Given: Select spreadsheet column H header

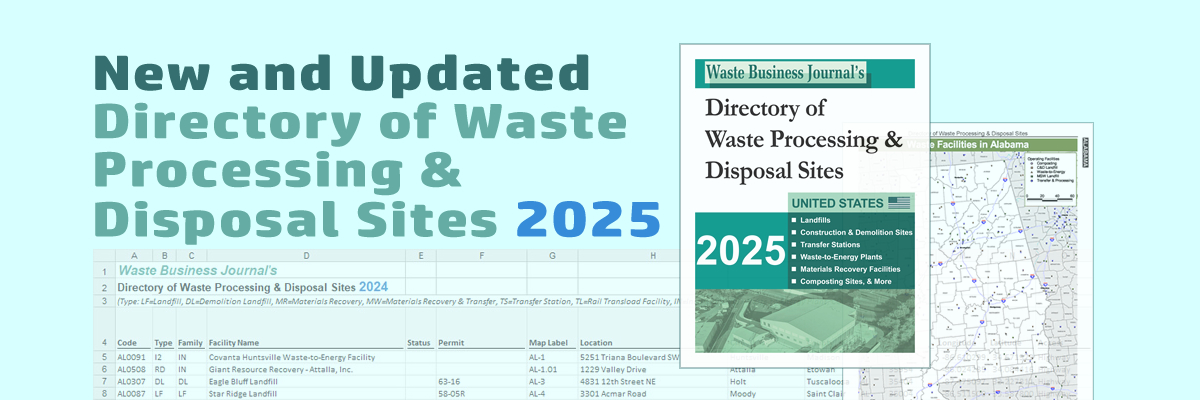Looking at the screenshot, I should [652, 256].
